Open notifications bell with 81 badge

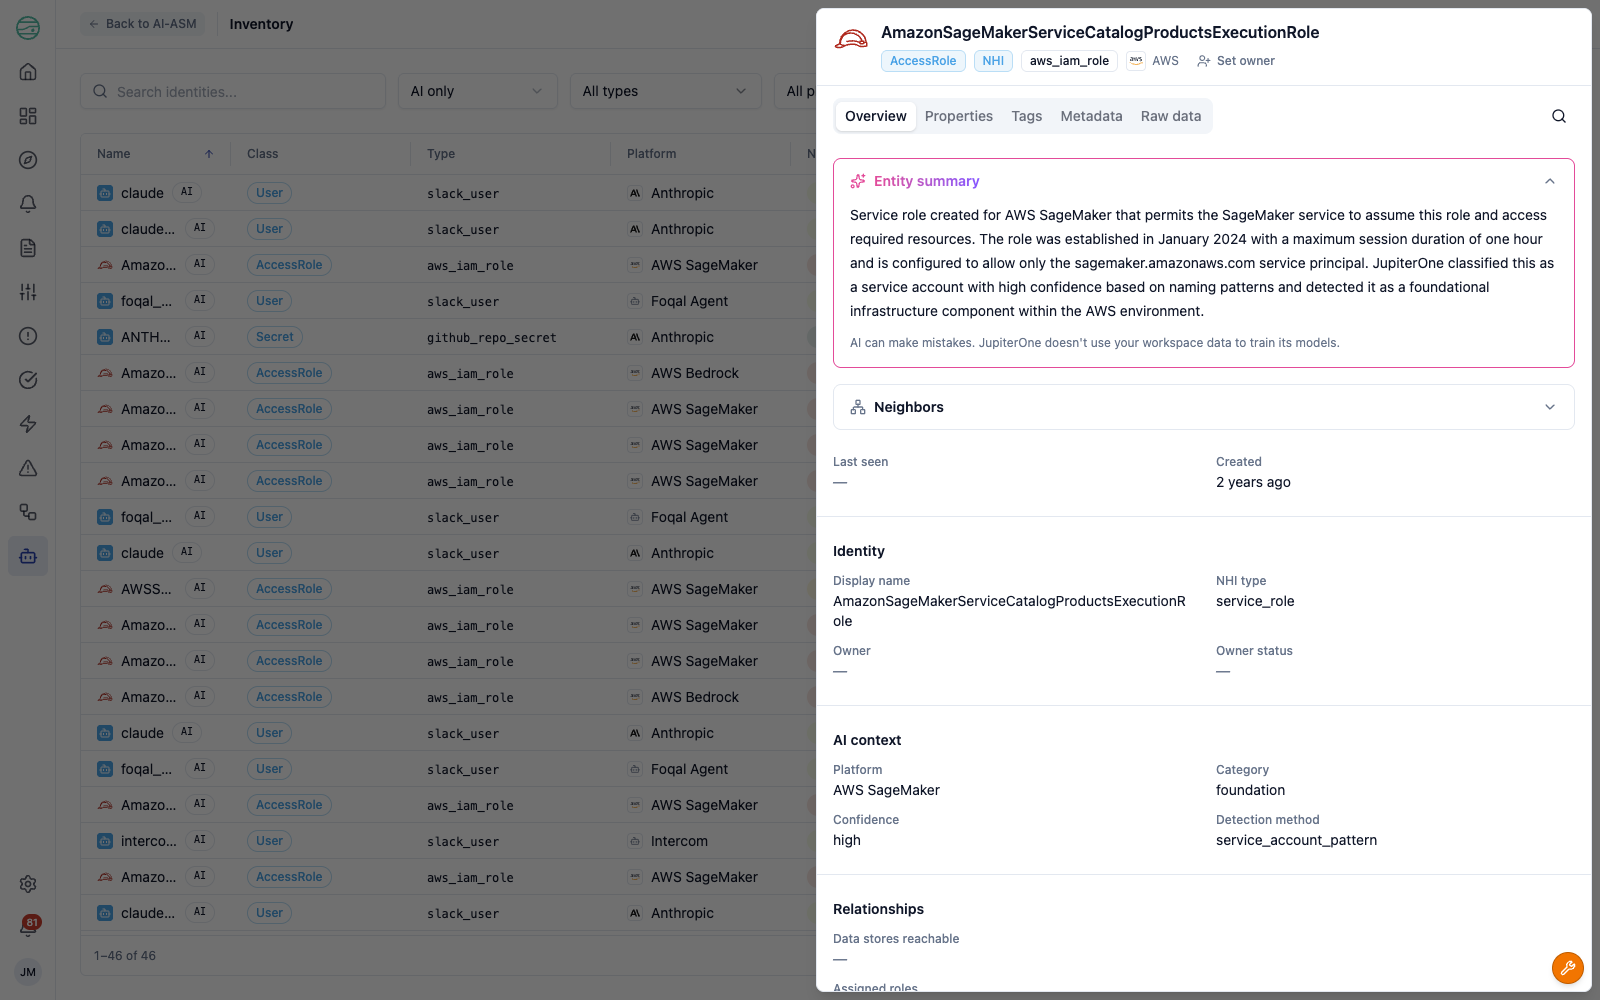28,927
